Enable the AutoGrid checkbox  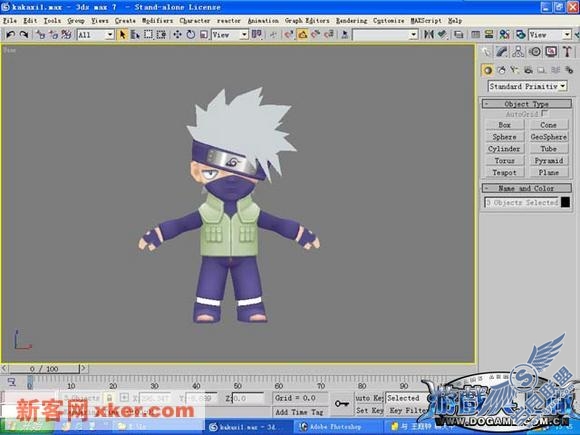pyautogui.click(x=544, y=113)
